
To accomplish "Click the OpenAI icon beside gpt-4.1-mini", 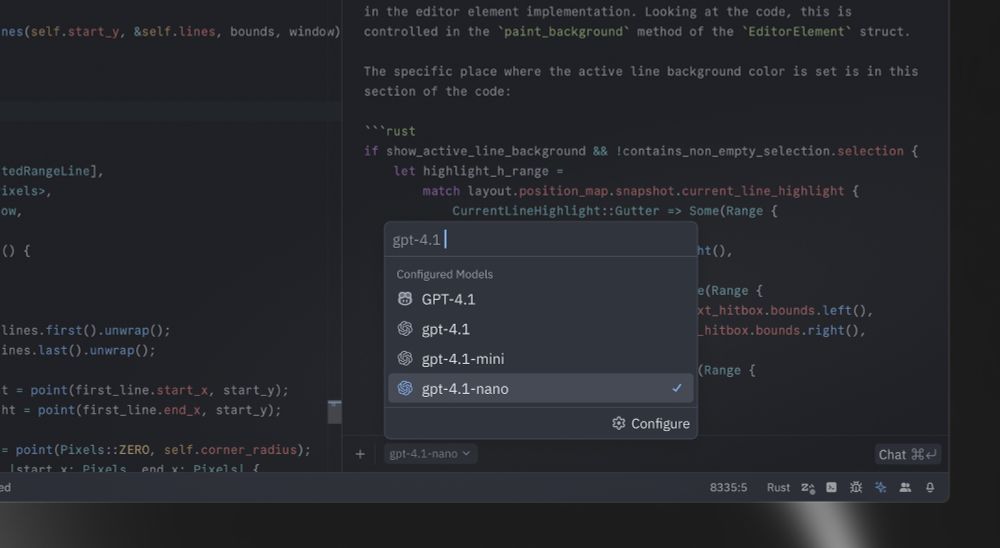I will coord(405,359).
